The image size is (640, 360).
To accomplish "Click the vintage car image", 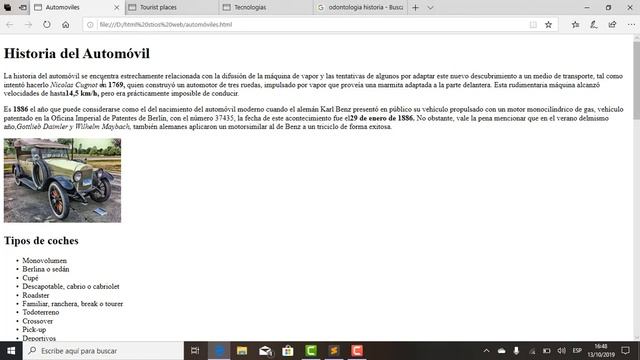I will point(62,180).
